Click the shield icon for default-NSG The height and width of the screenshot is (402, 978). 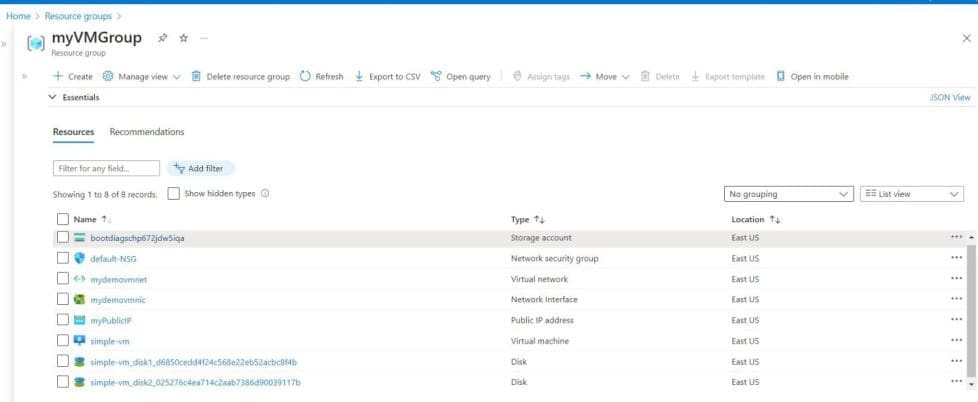click(x=79, y=258)
